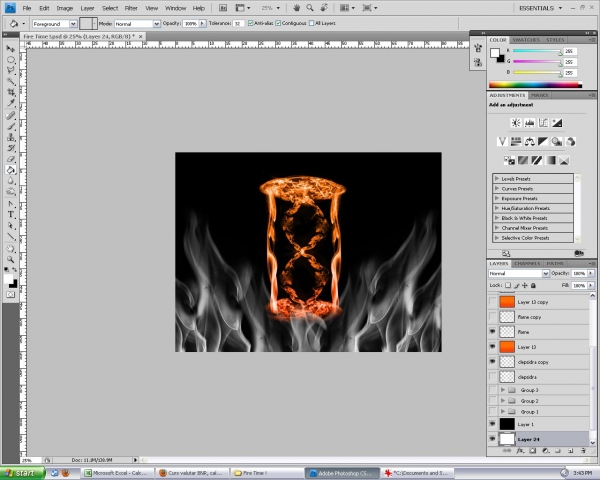Select the Elliptical Marquee tool

pos(10,60)
